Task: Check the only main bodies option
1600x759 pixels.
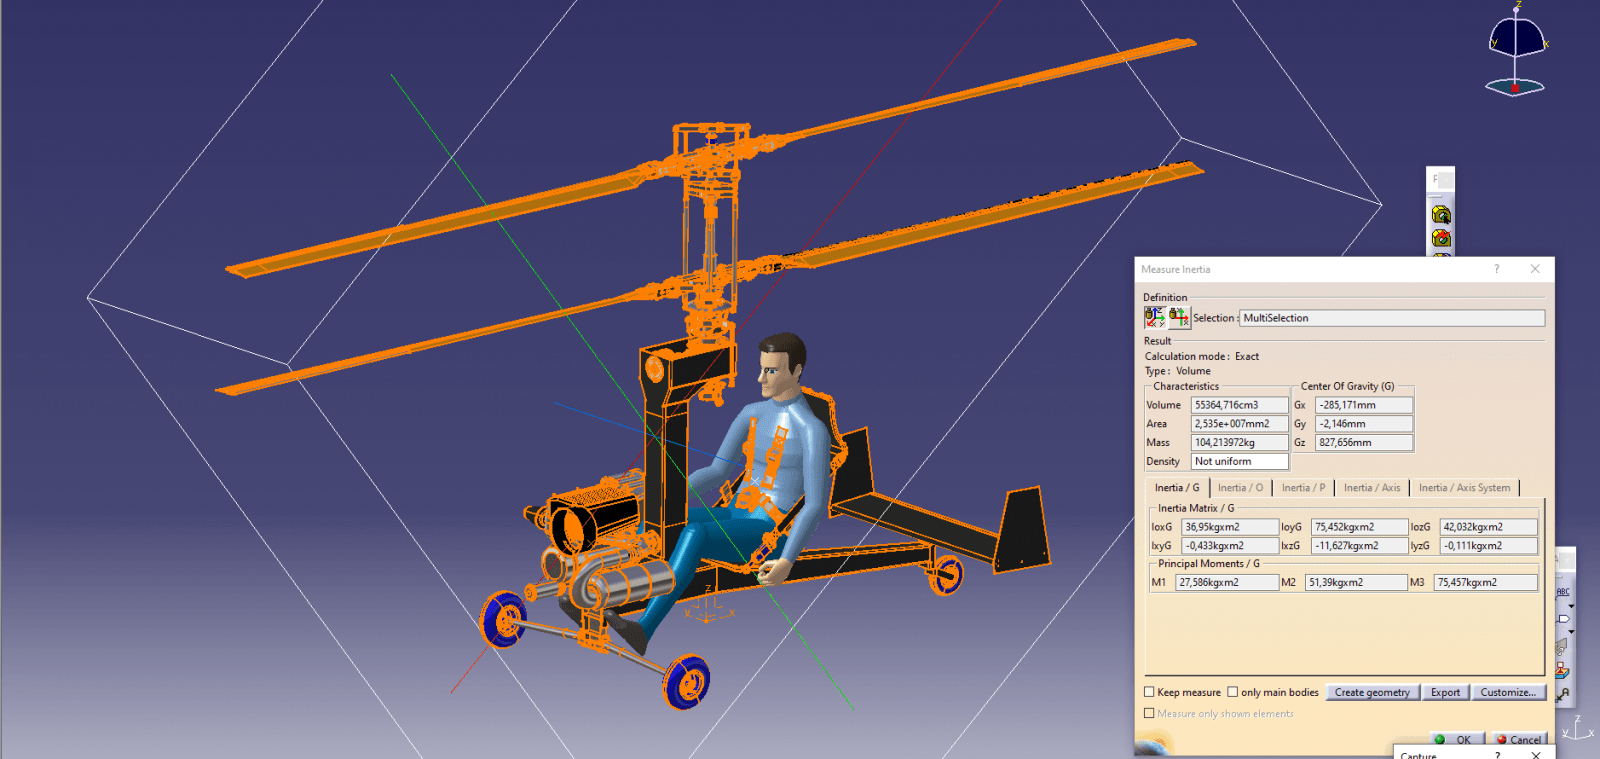Action: 1233,692
